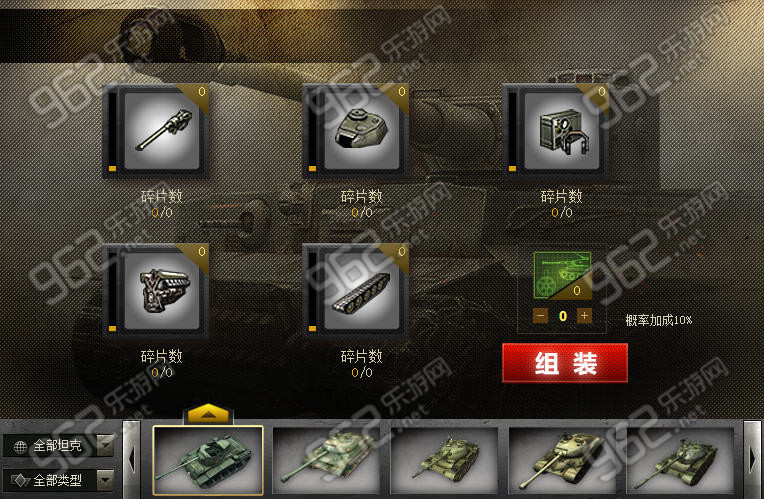Show next tanks with the right arrow

(752, 459)
